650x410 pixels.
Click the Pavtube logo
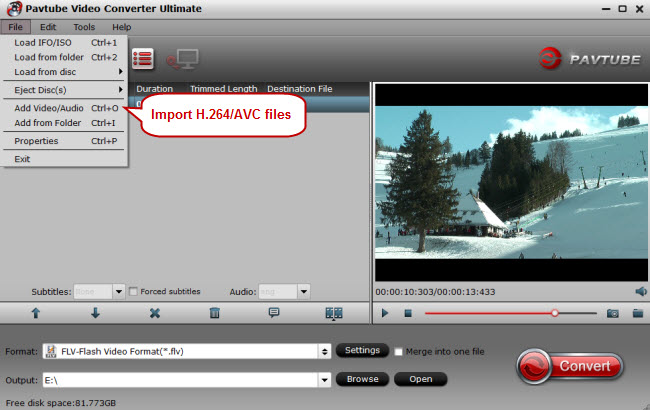point(589,59)
